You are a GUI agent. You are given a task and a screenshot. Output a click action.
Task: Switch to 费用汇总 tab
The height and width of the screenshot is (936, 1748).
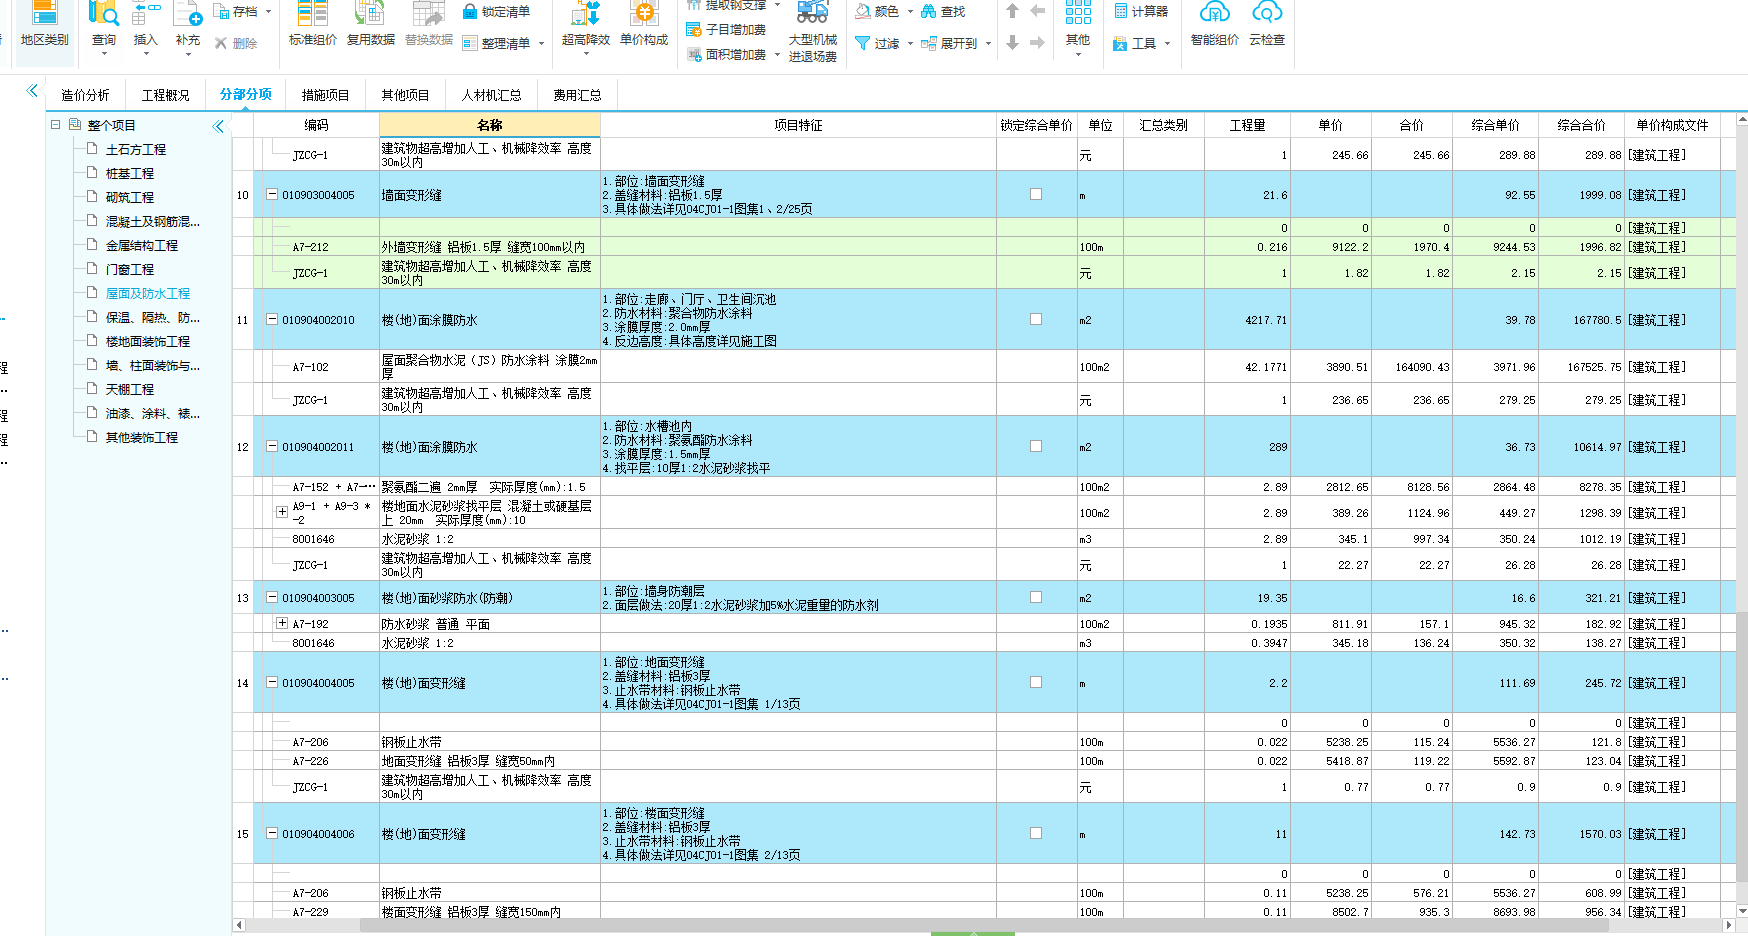[x=577, y=95]
